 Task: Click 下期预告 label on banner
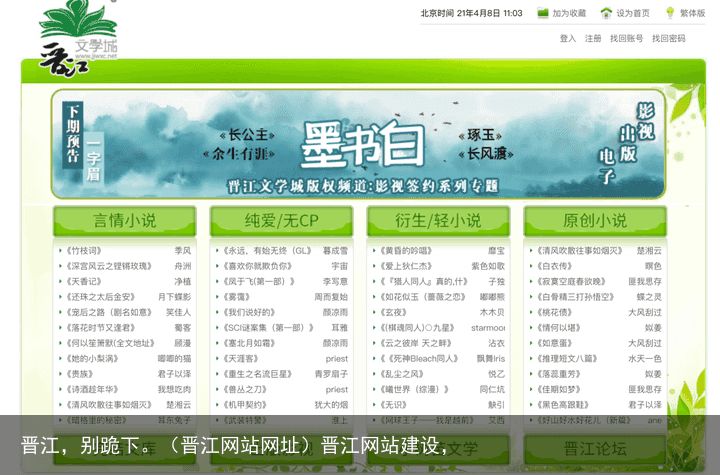coord(73,134)
